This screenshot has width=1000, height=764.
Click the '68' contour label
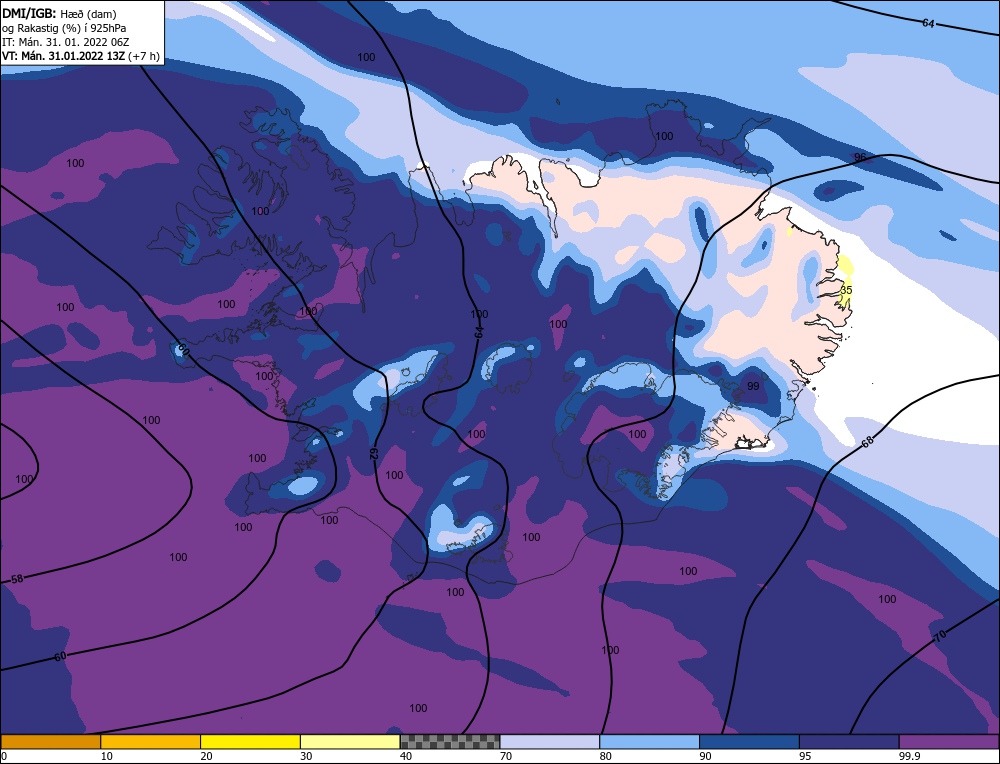tap(867, 441)
